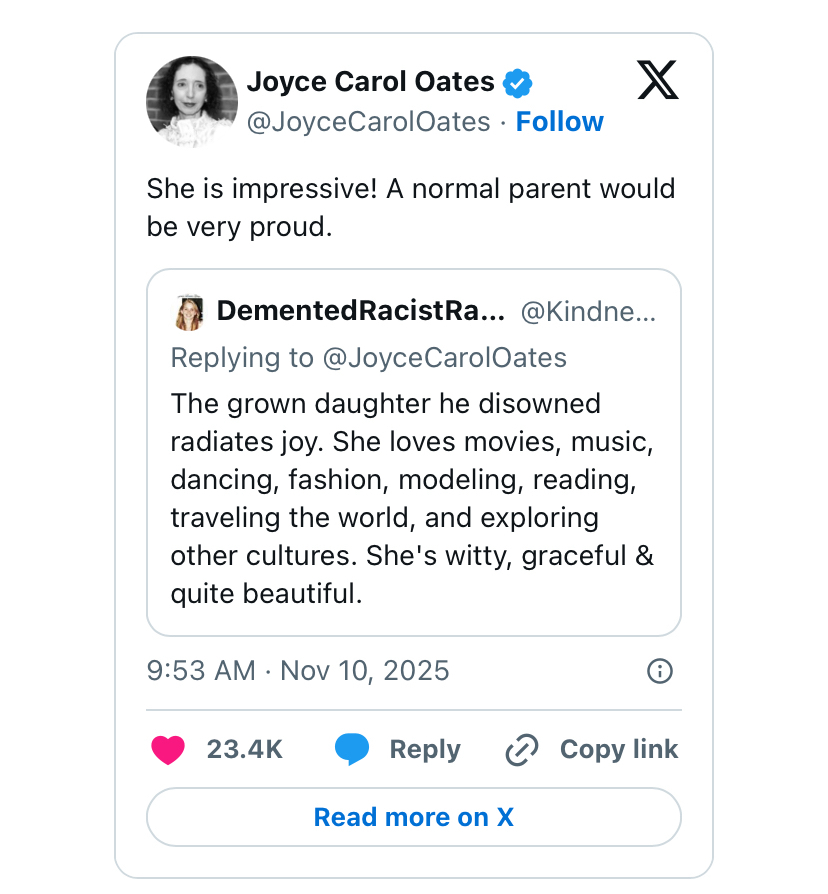This screenshot has width=828, height=894.
Task: Click the blue verified badge
Action: 516,82
